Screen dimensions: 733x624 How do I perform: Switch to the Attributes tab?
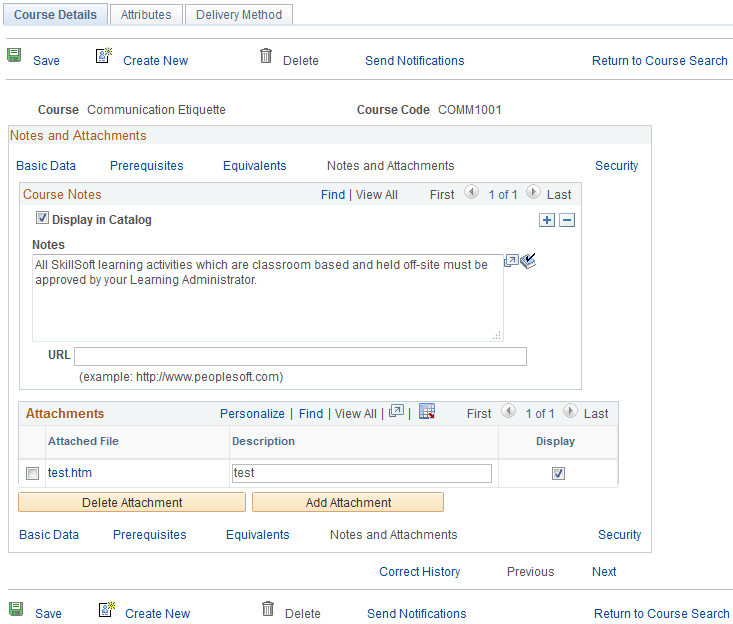point(145,14)
